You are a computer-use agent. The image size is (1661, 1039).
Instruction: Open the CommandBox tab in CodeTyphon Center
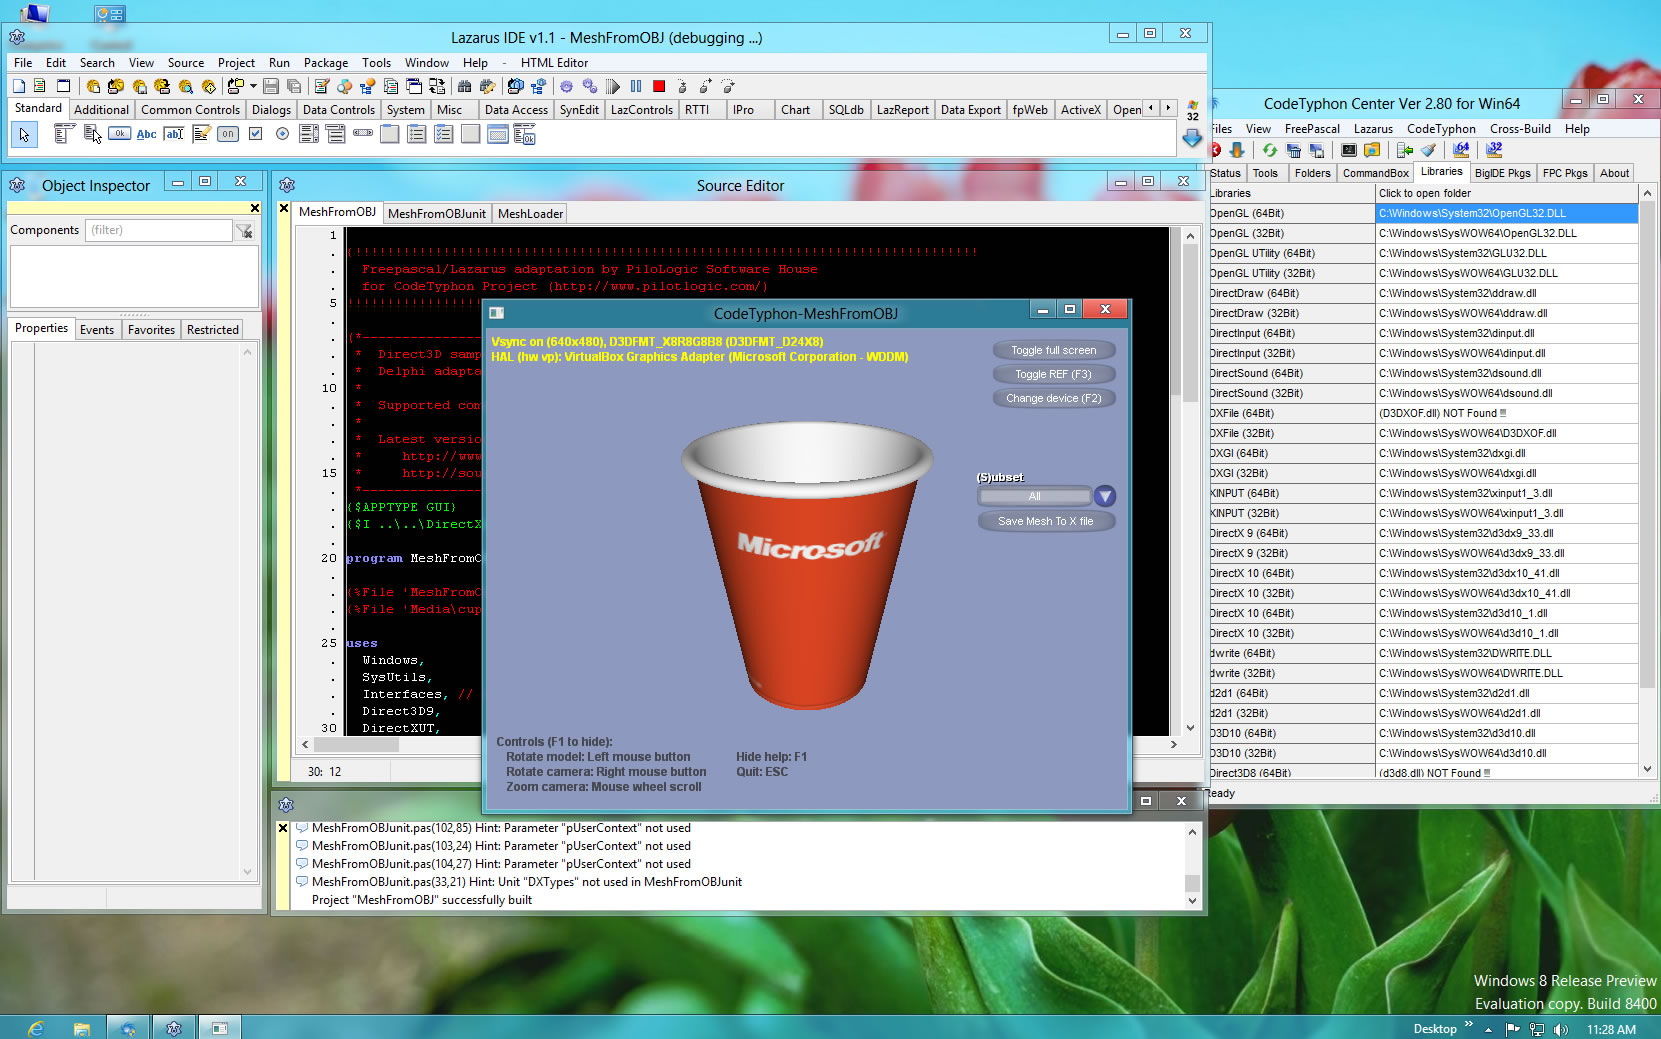click(x=1376, y=173)
